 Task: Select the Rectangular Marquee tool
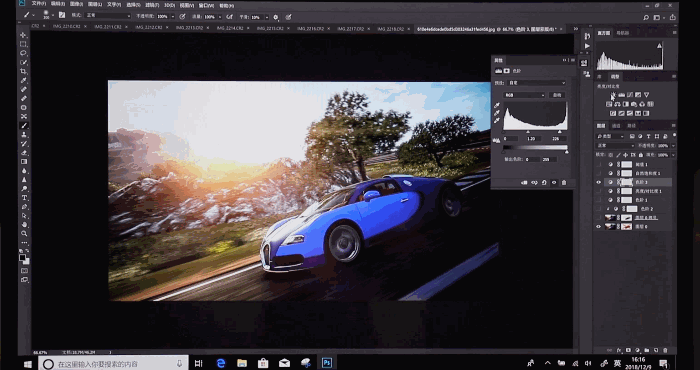click(x=23, y=44)
